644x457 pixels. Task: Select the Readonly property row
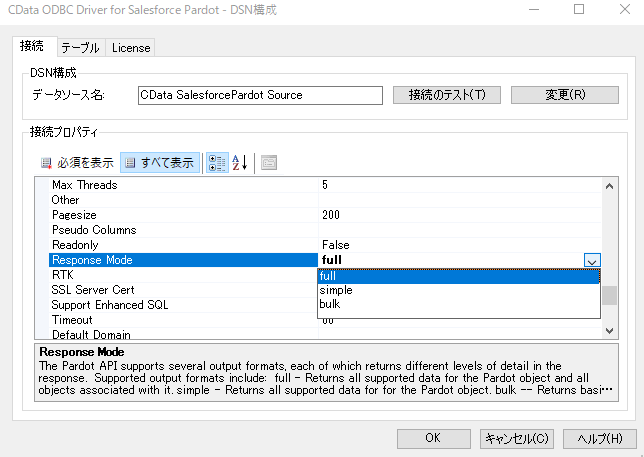pos(183,245)
